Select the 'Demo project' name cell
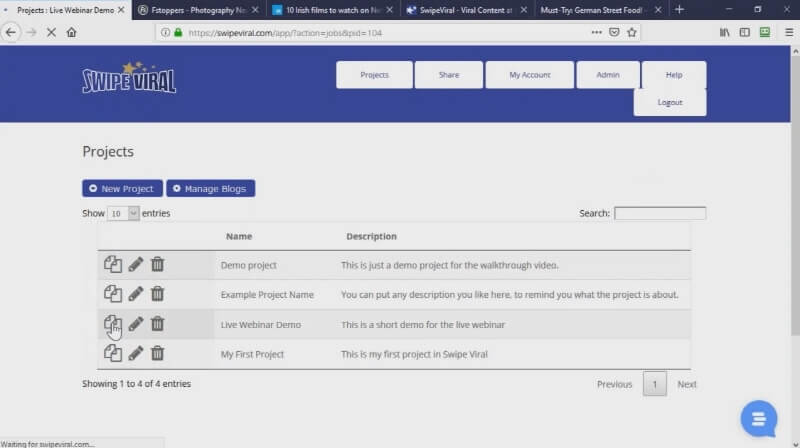800x448 pixels. coord(248,265)
